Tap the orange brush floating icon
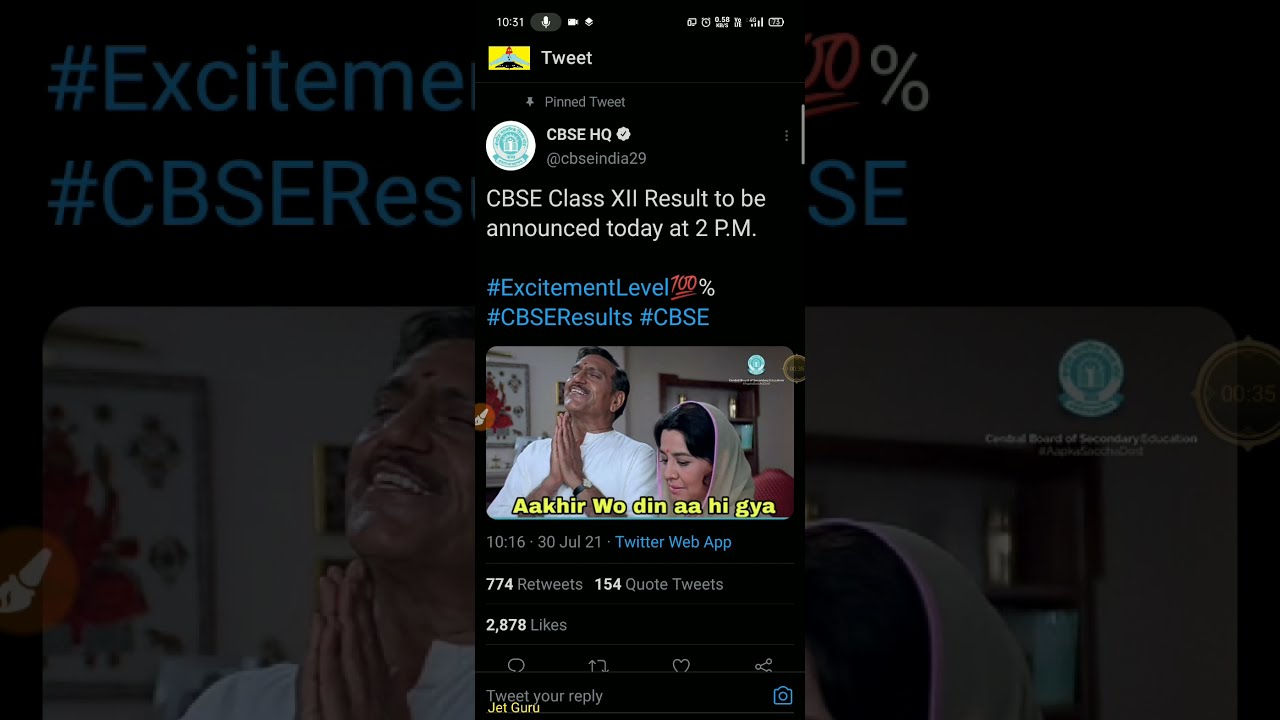The height and width of the screenshot is (720, 1280). (x=481, y=417)
